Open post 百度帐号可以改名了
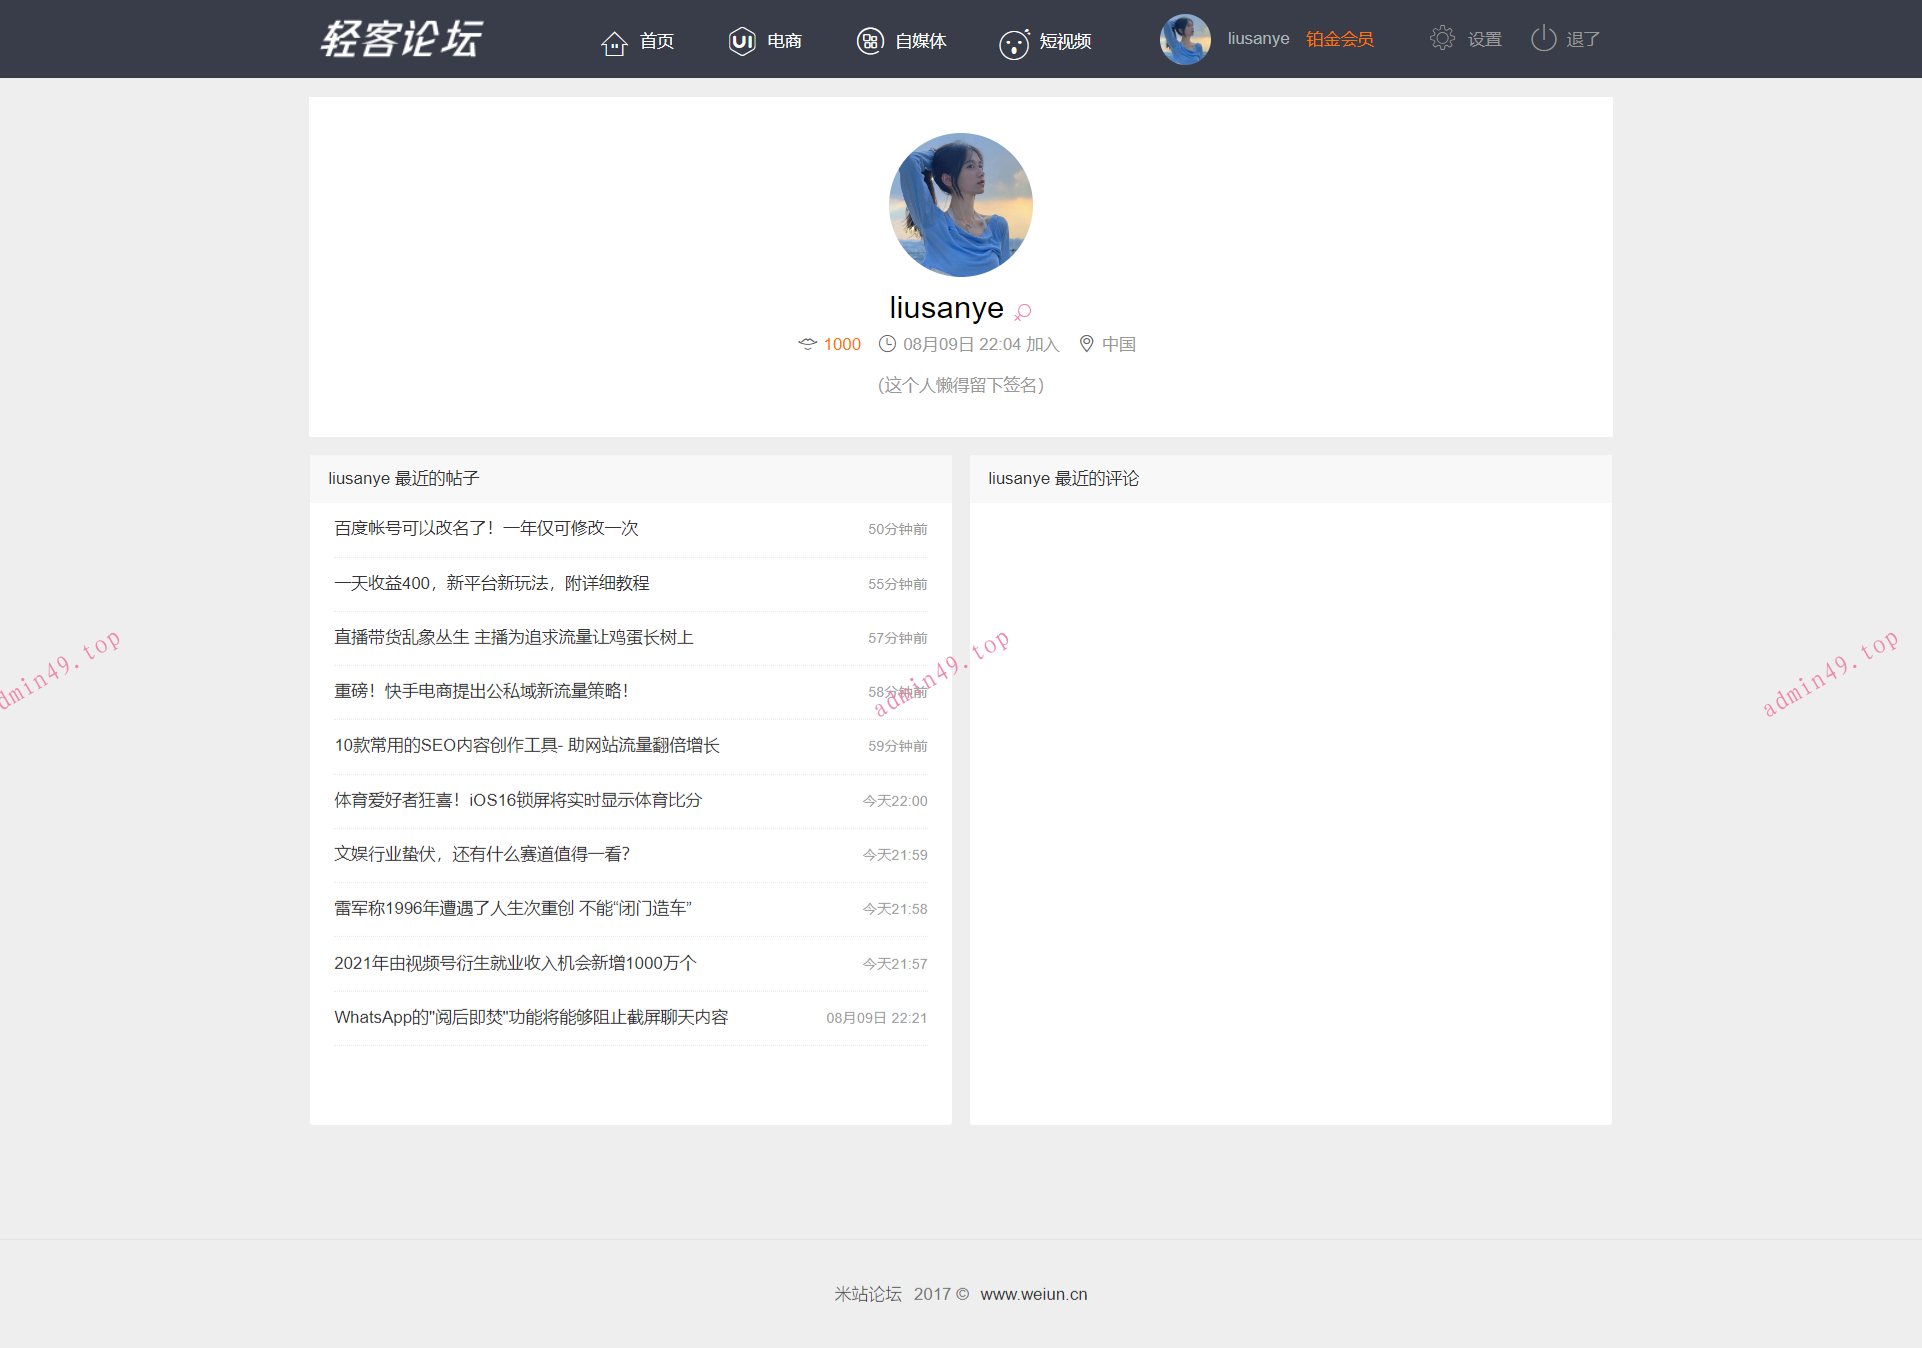 pyautogui.click(x=486, y=528)
